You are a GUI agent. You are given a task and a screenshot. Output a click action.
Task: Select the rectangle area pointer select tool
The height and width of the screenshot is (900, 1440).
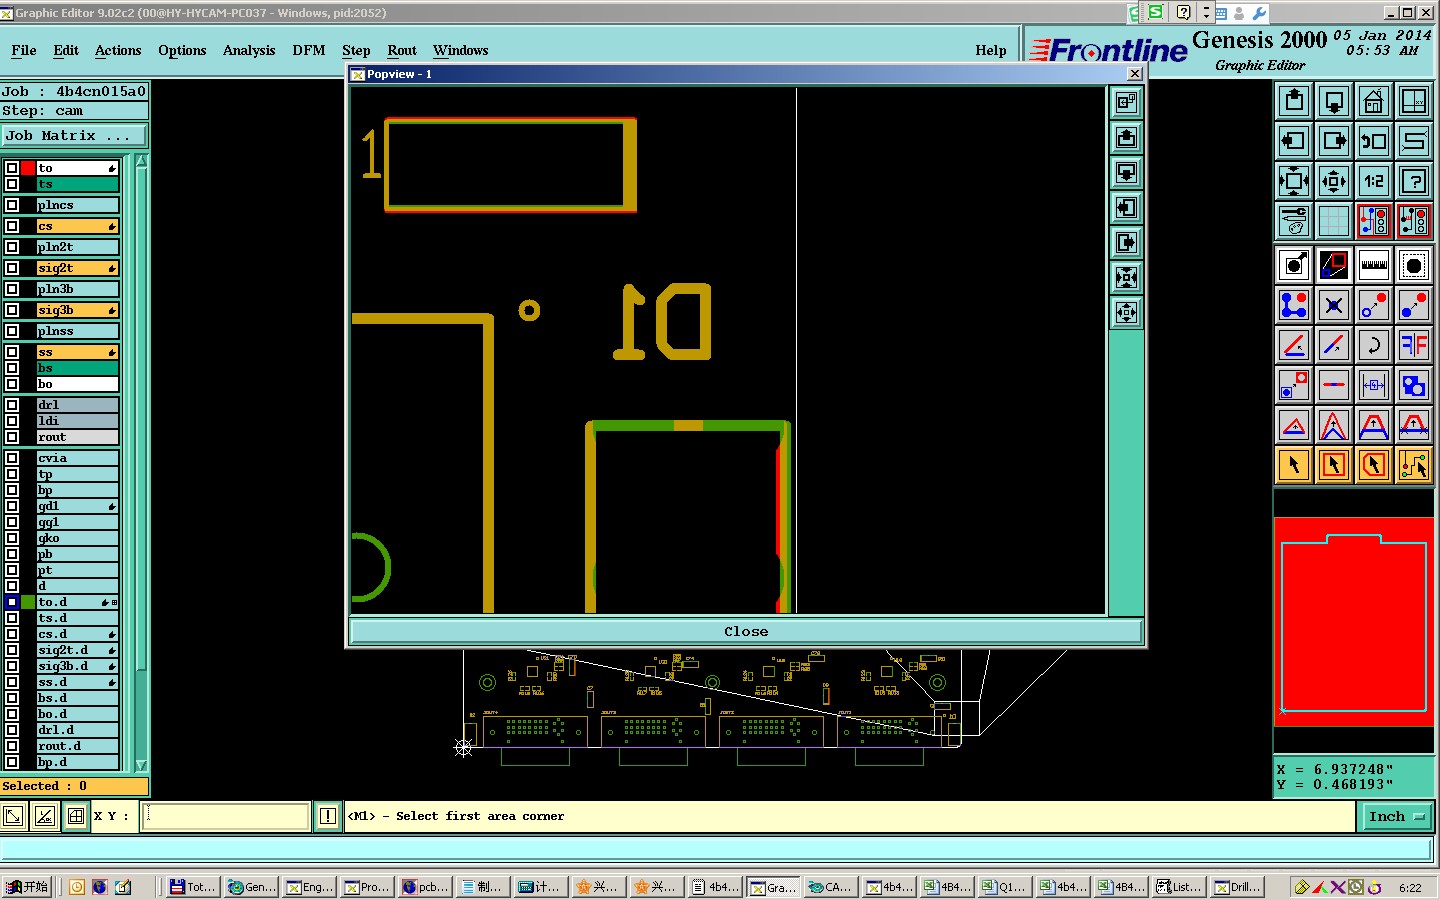tap(1334, 465)
